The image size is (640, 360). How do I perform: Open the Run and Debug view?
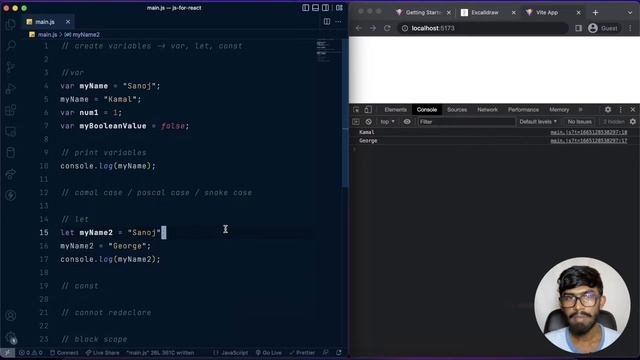(x=11, y=88)
